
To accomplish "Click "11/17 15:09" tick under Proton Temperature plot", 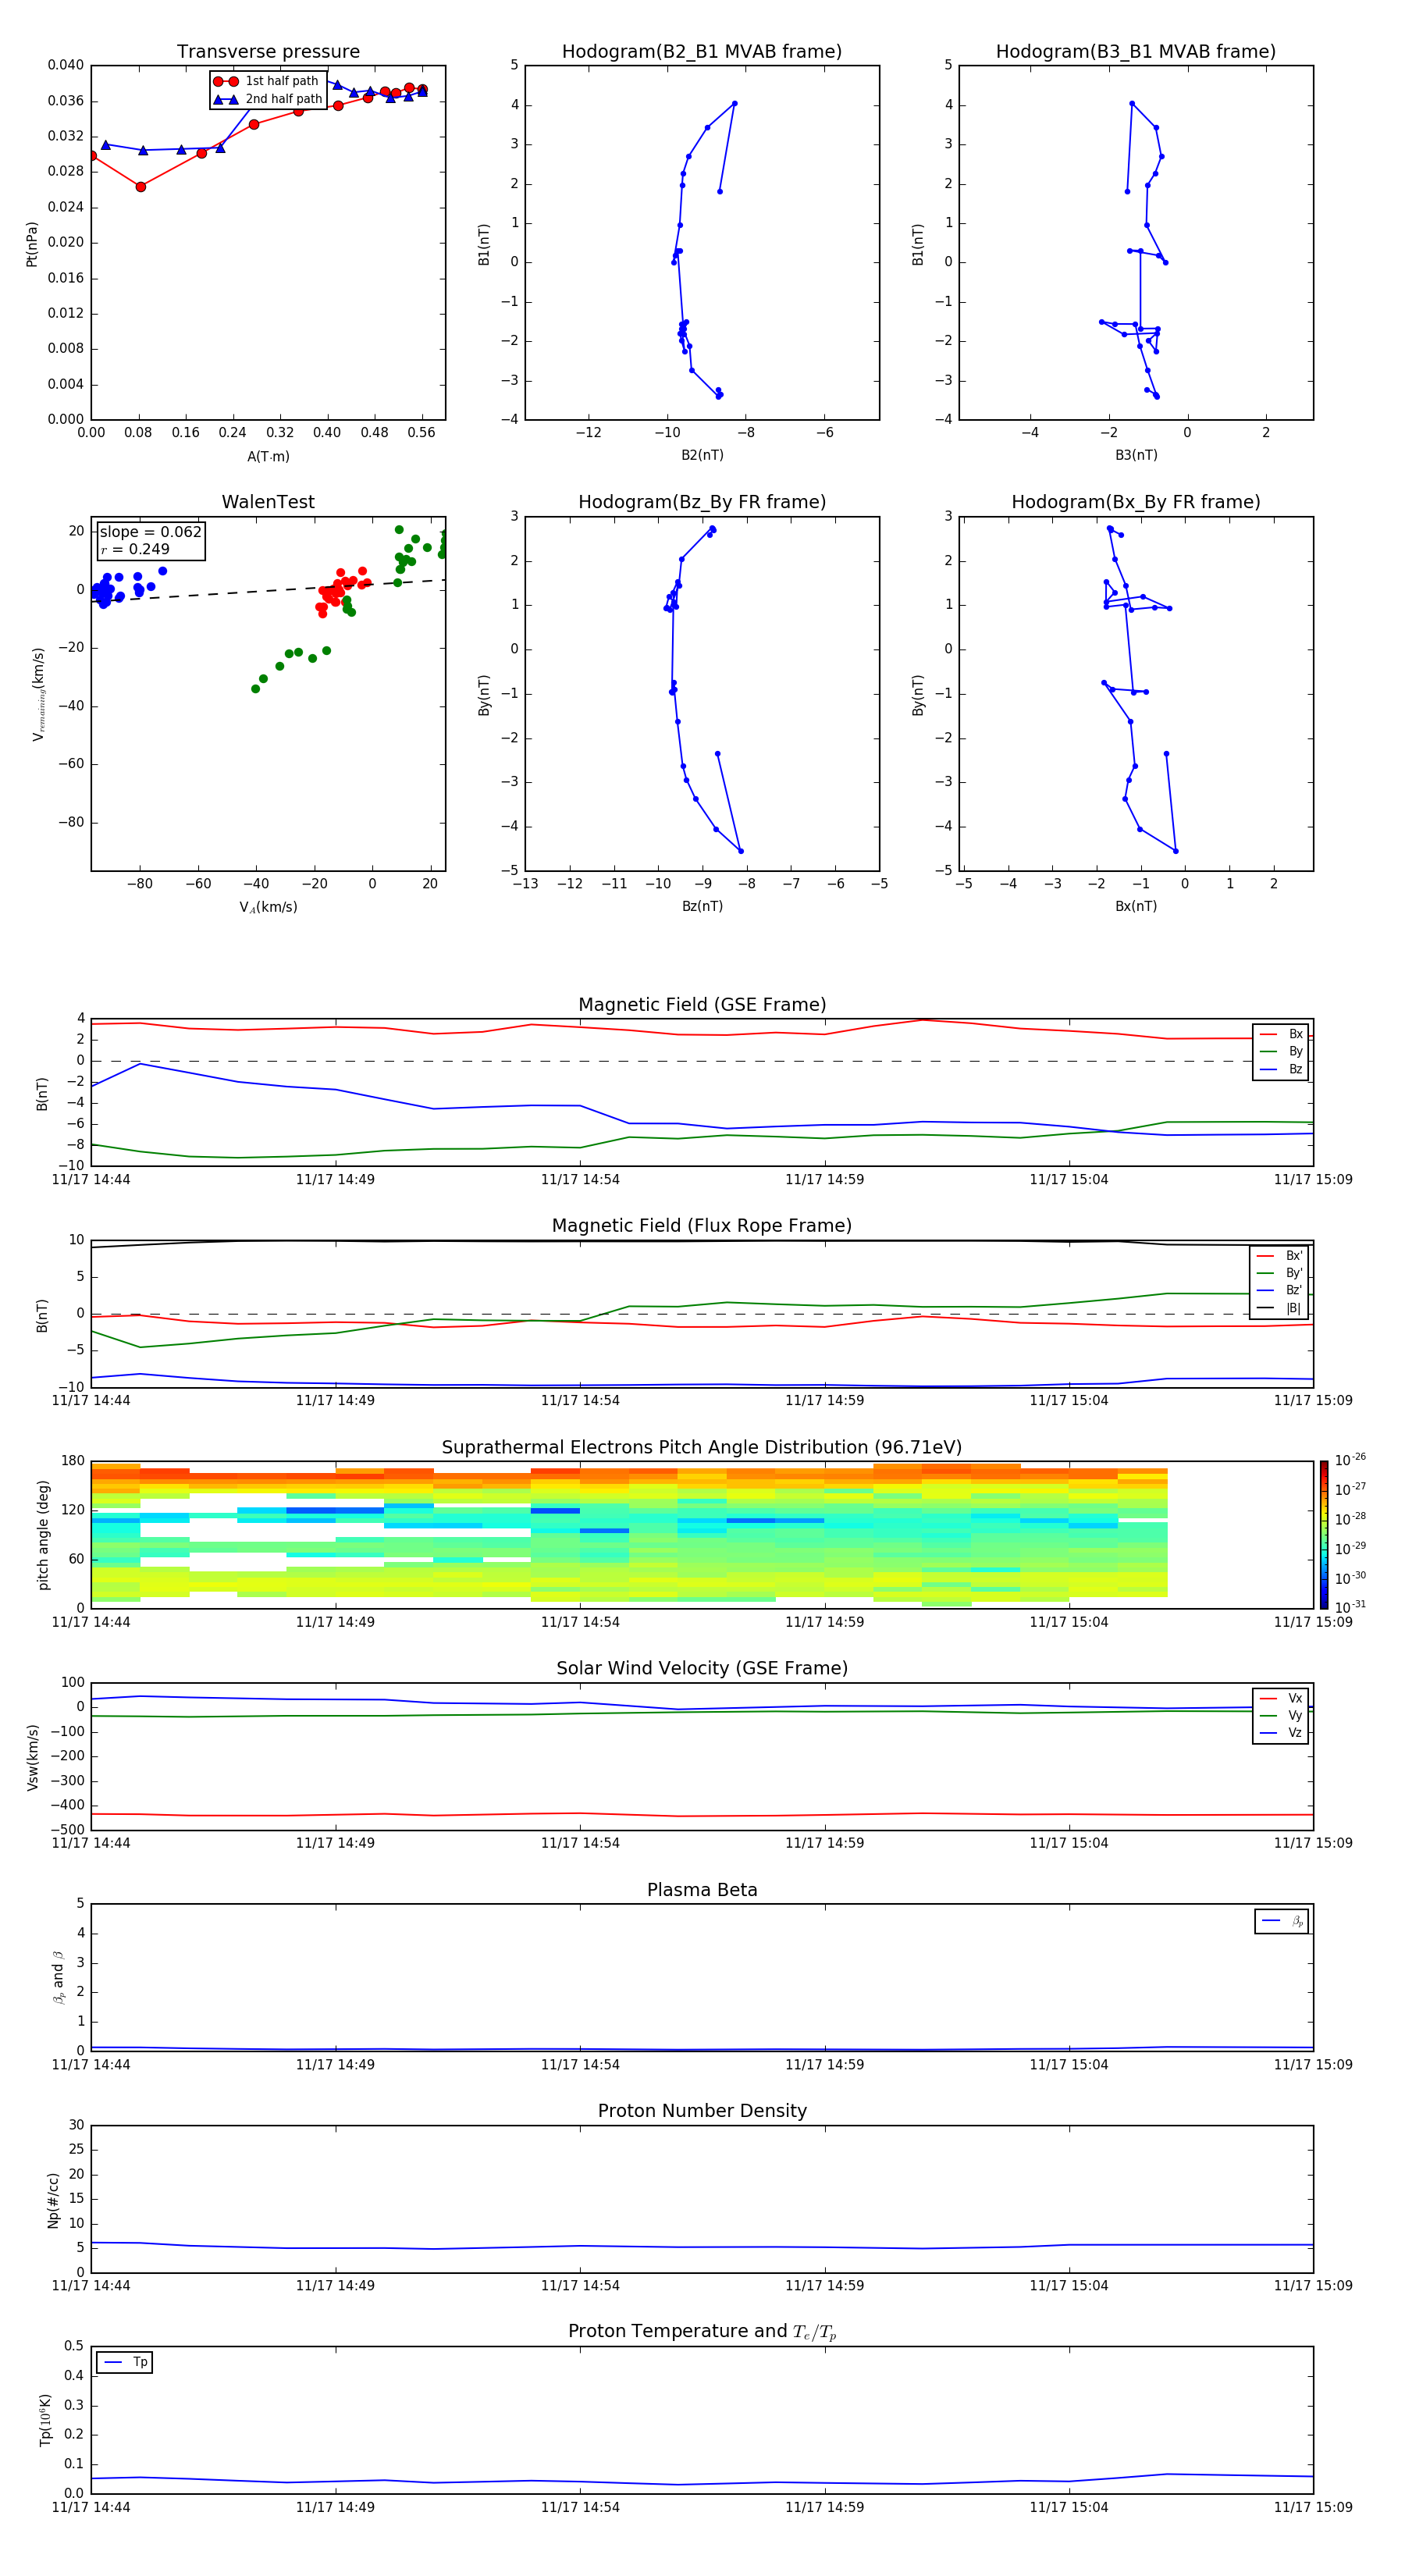I will (x=1313, y=2507).
